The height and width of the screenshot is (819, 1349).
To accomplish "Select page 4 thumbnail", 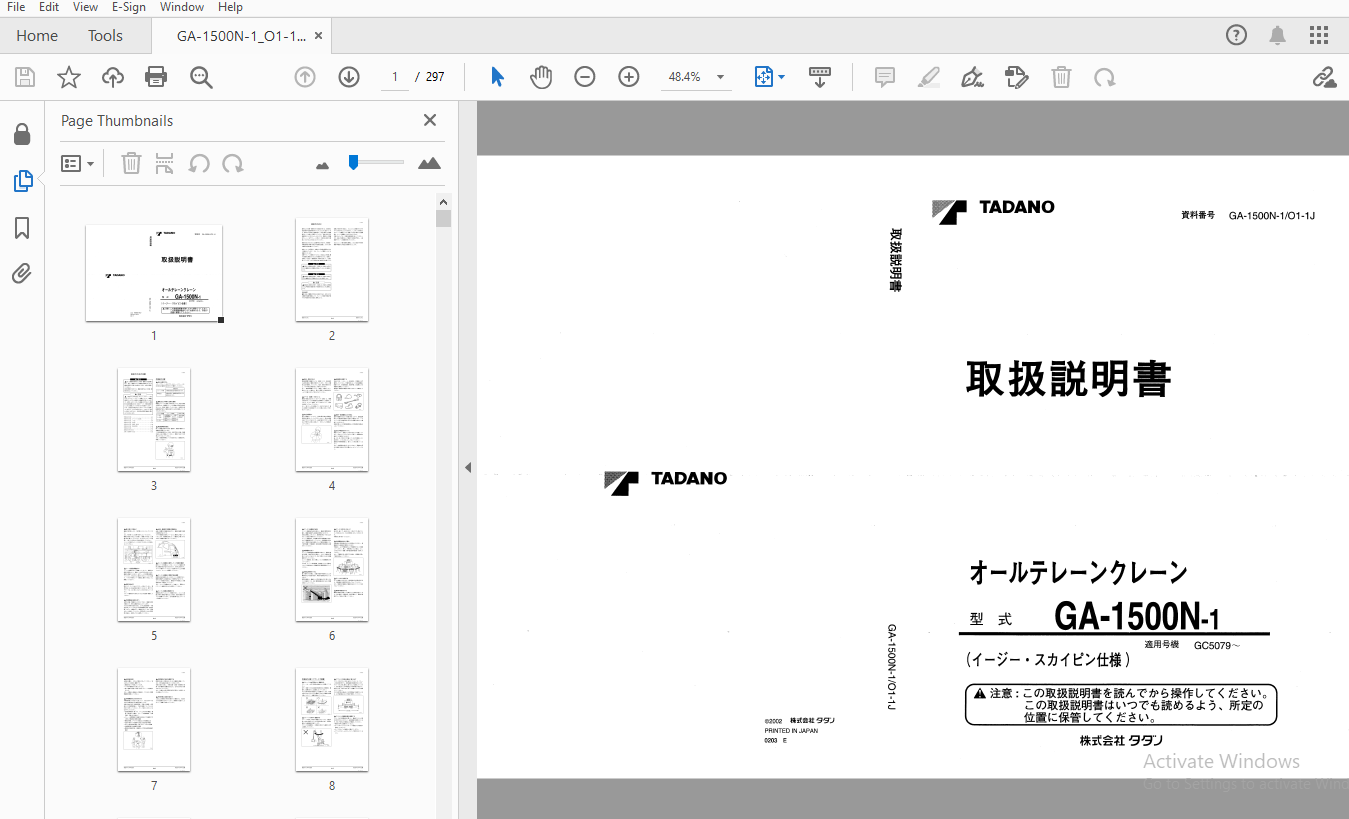I will click(x=332, y=420).
